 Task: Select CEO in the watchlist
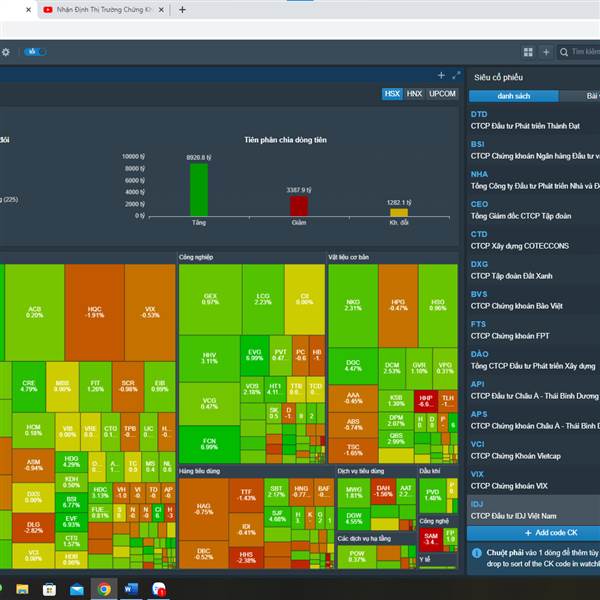coord(535,210)
